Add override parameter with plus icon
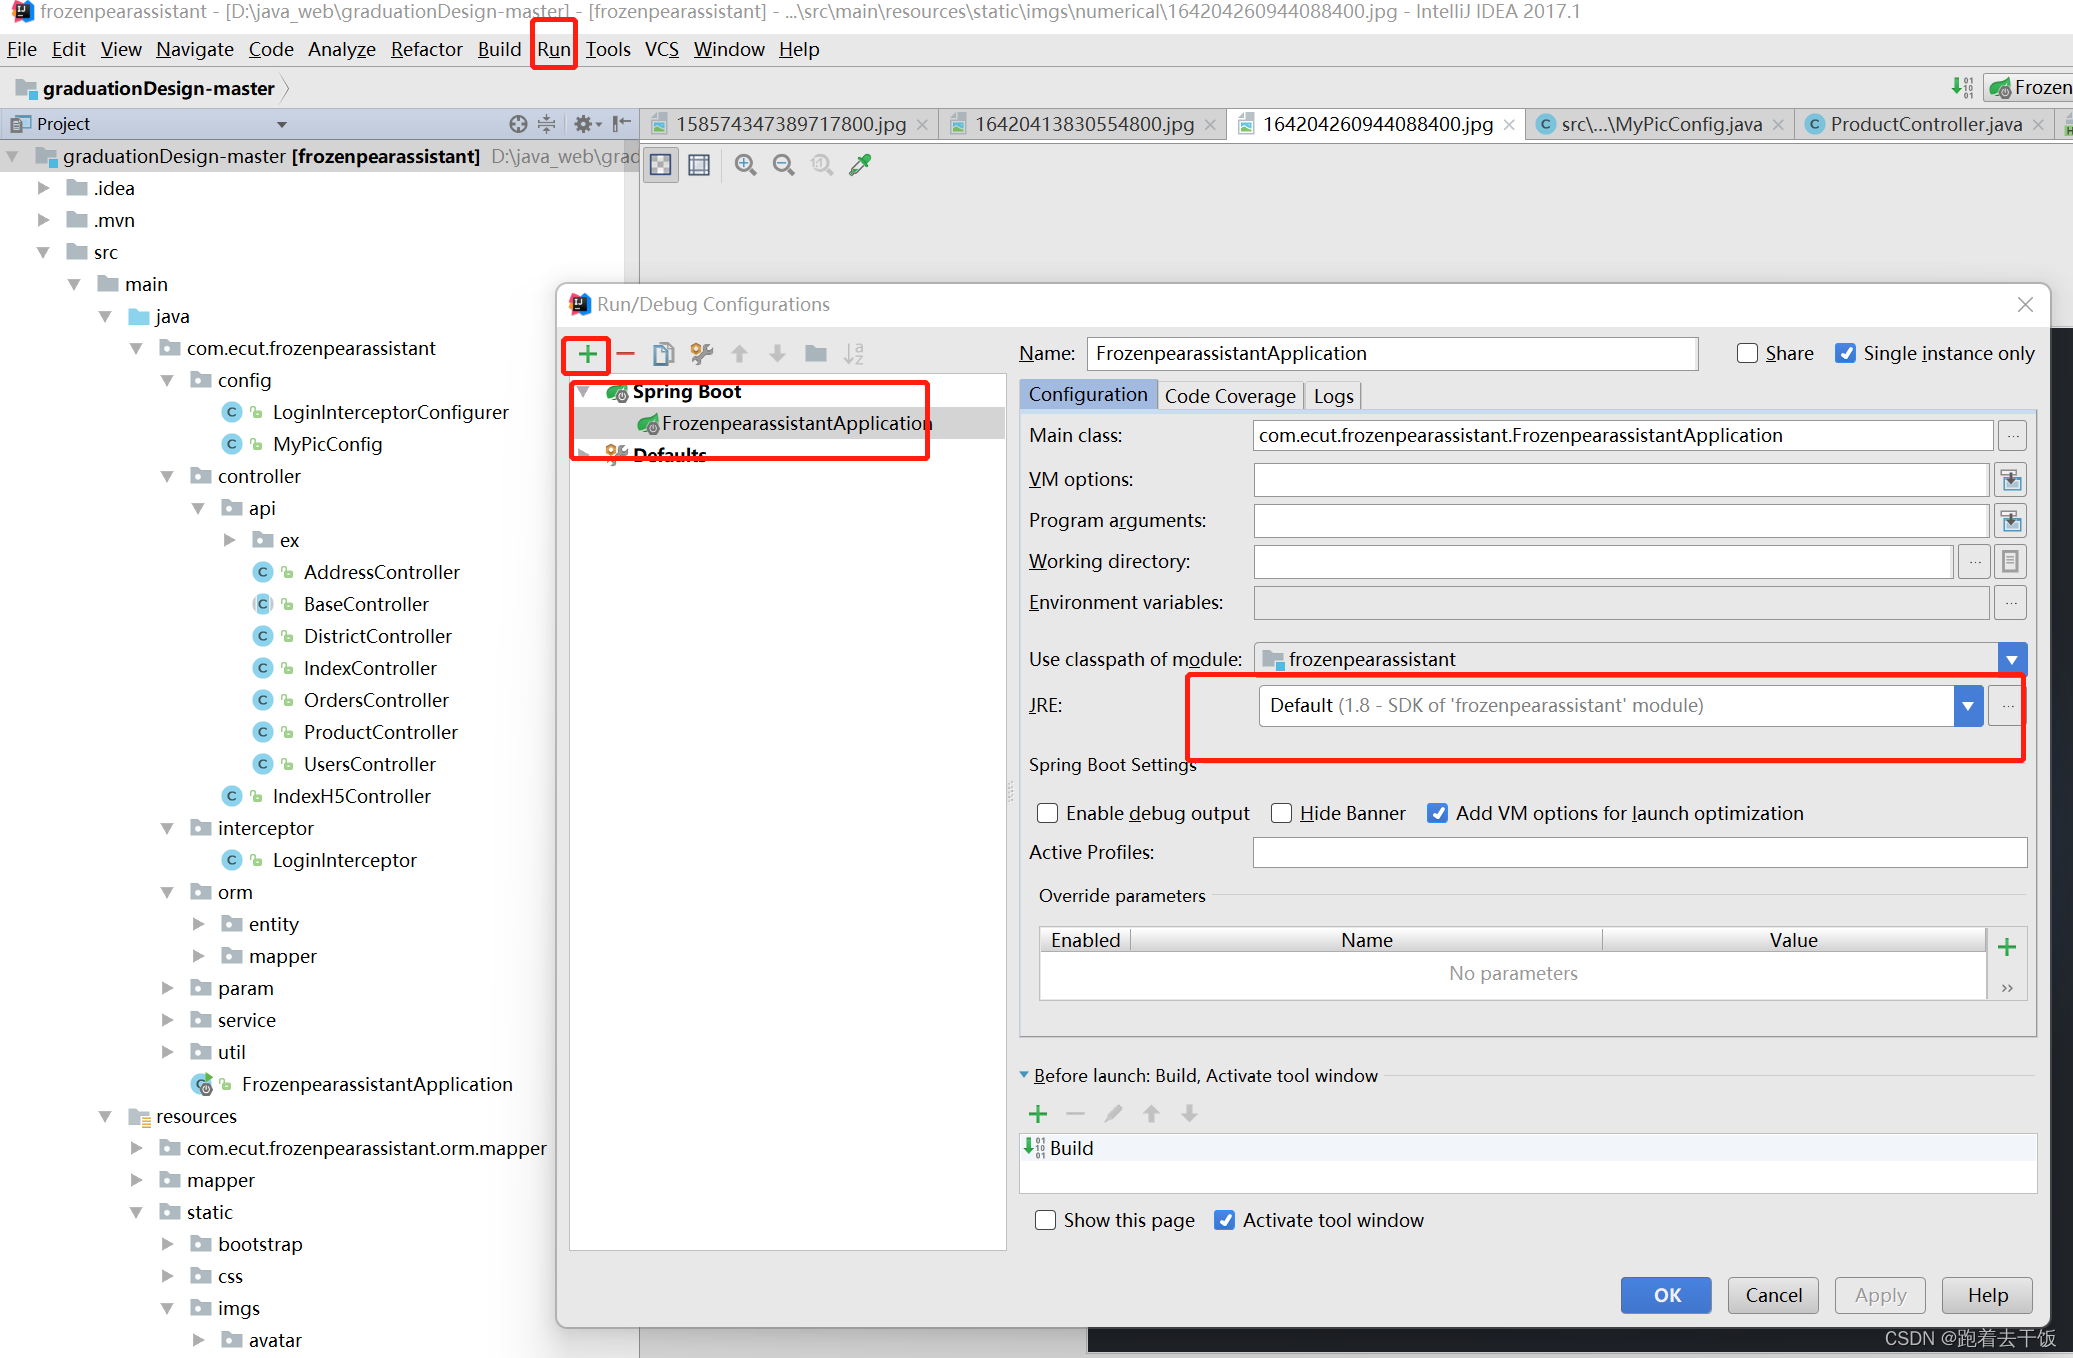Image resolution: width=2073 pixels, height=1358 pixels. (x=2007, y=947)
